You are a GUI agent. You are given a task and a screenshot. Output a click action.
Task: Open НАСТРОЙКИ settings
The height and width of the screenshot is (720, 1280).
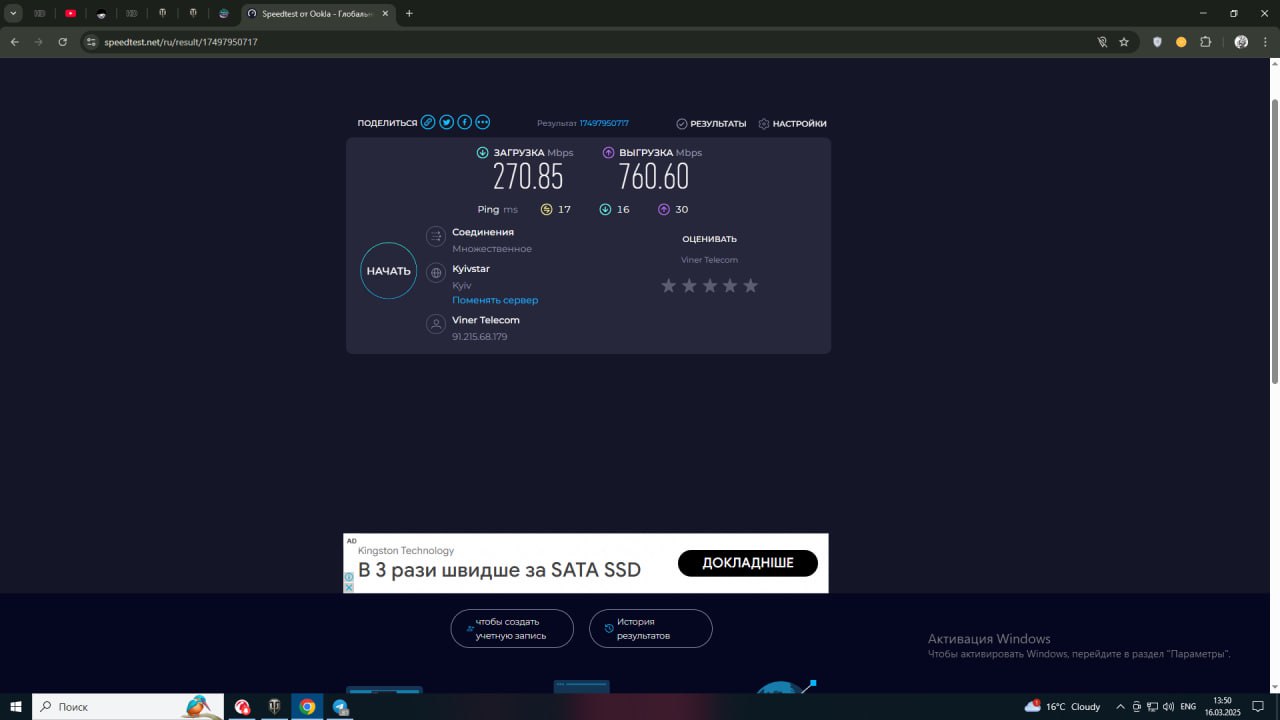point(793,124)
